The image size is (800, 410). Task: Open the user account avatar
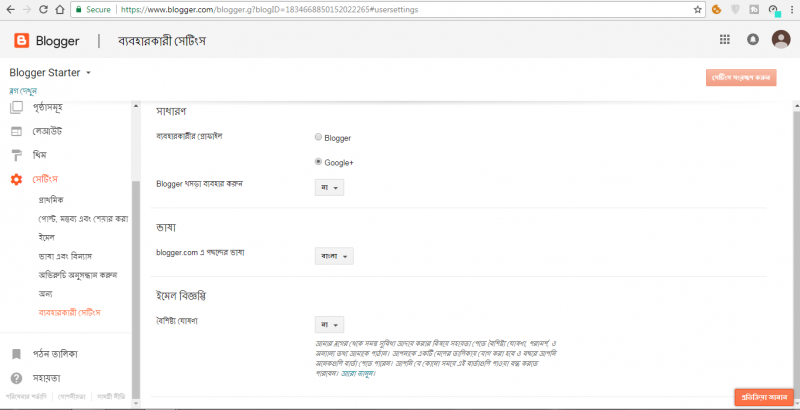point(780,40)
